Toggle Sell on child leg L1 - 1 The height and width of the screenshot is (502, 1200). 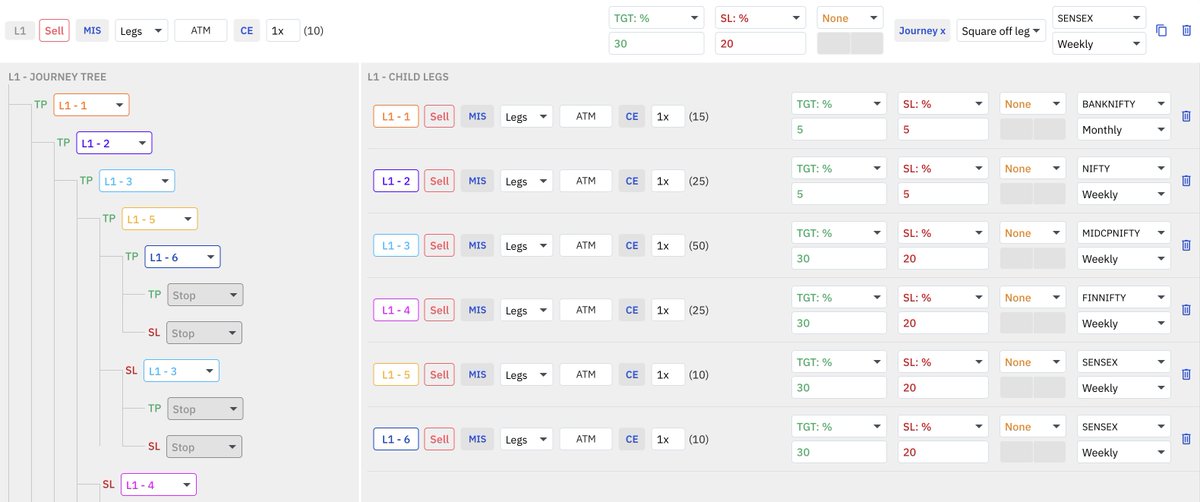click(439, 116)
